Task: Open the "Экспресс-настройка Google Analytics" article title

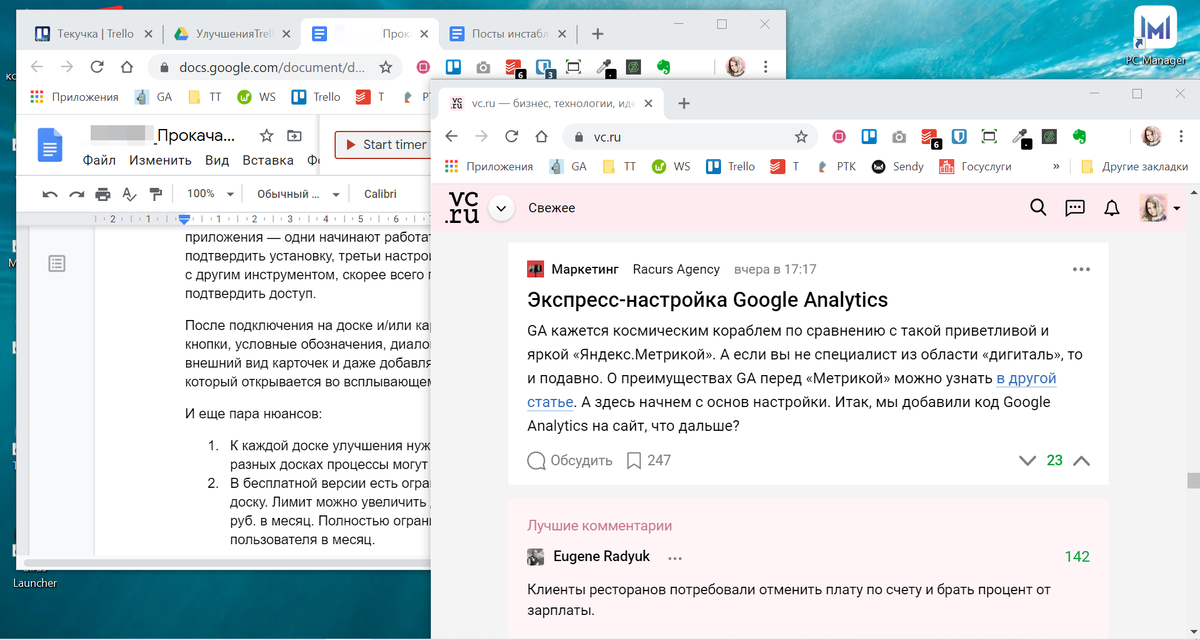Action: [x=708, y=300]
